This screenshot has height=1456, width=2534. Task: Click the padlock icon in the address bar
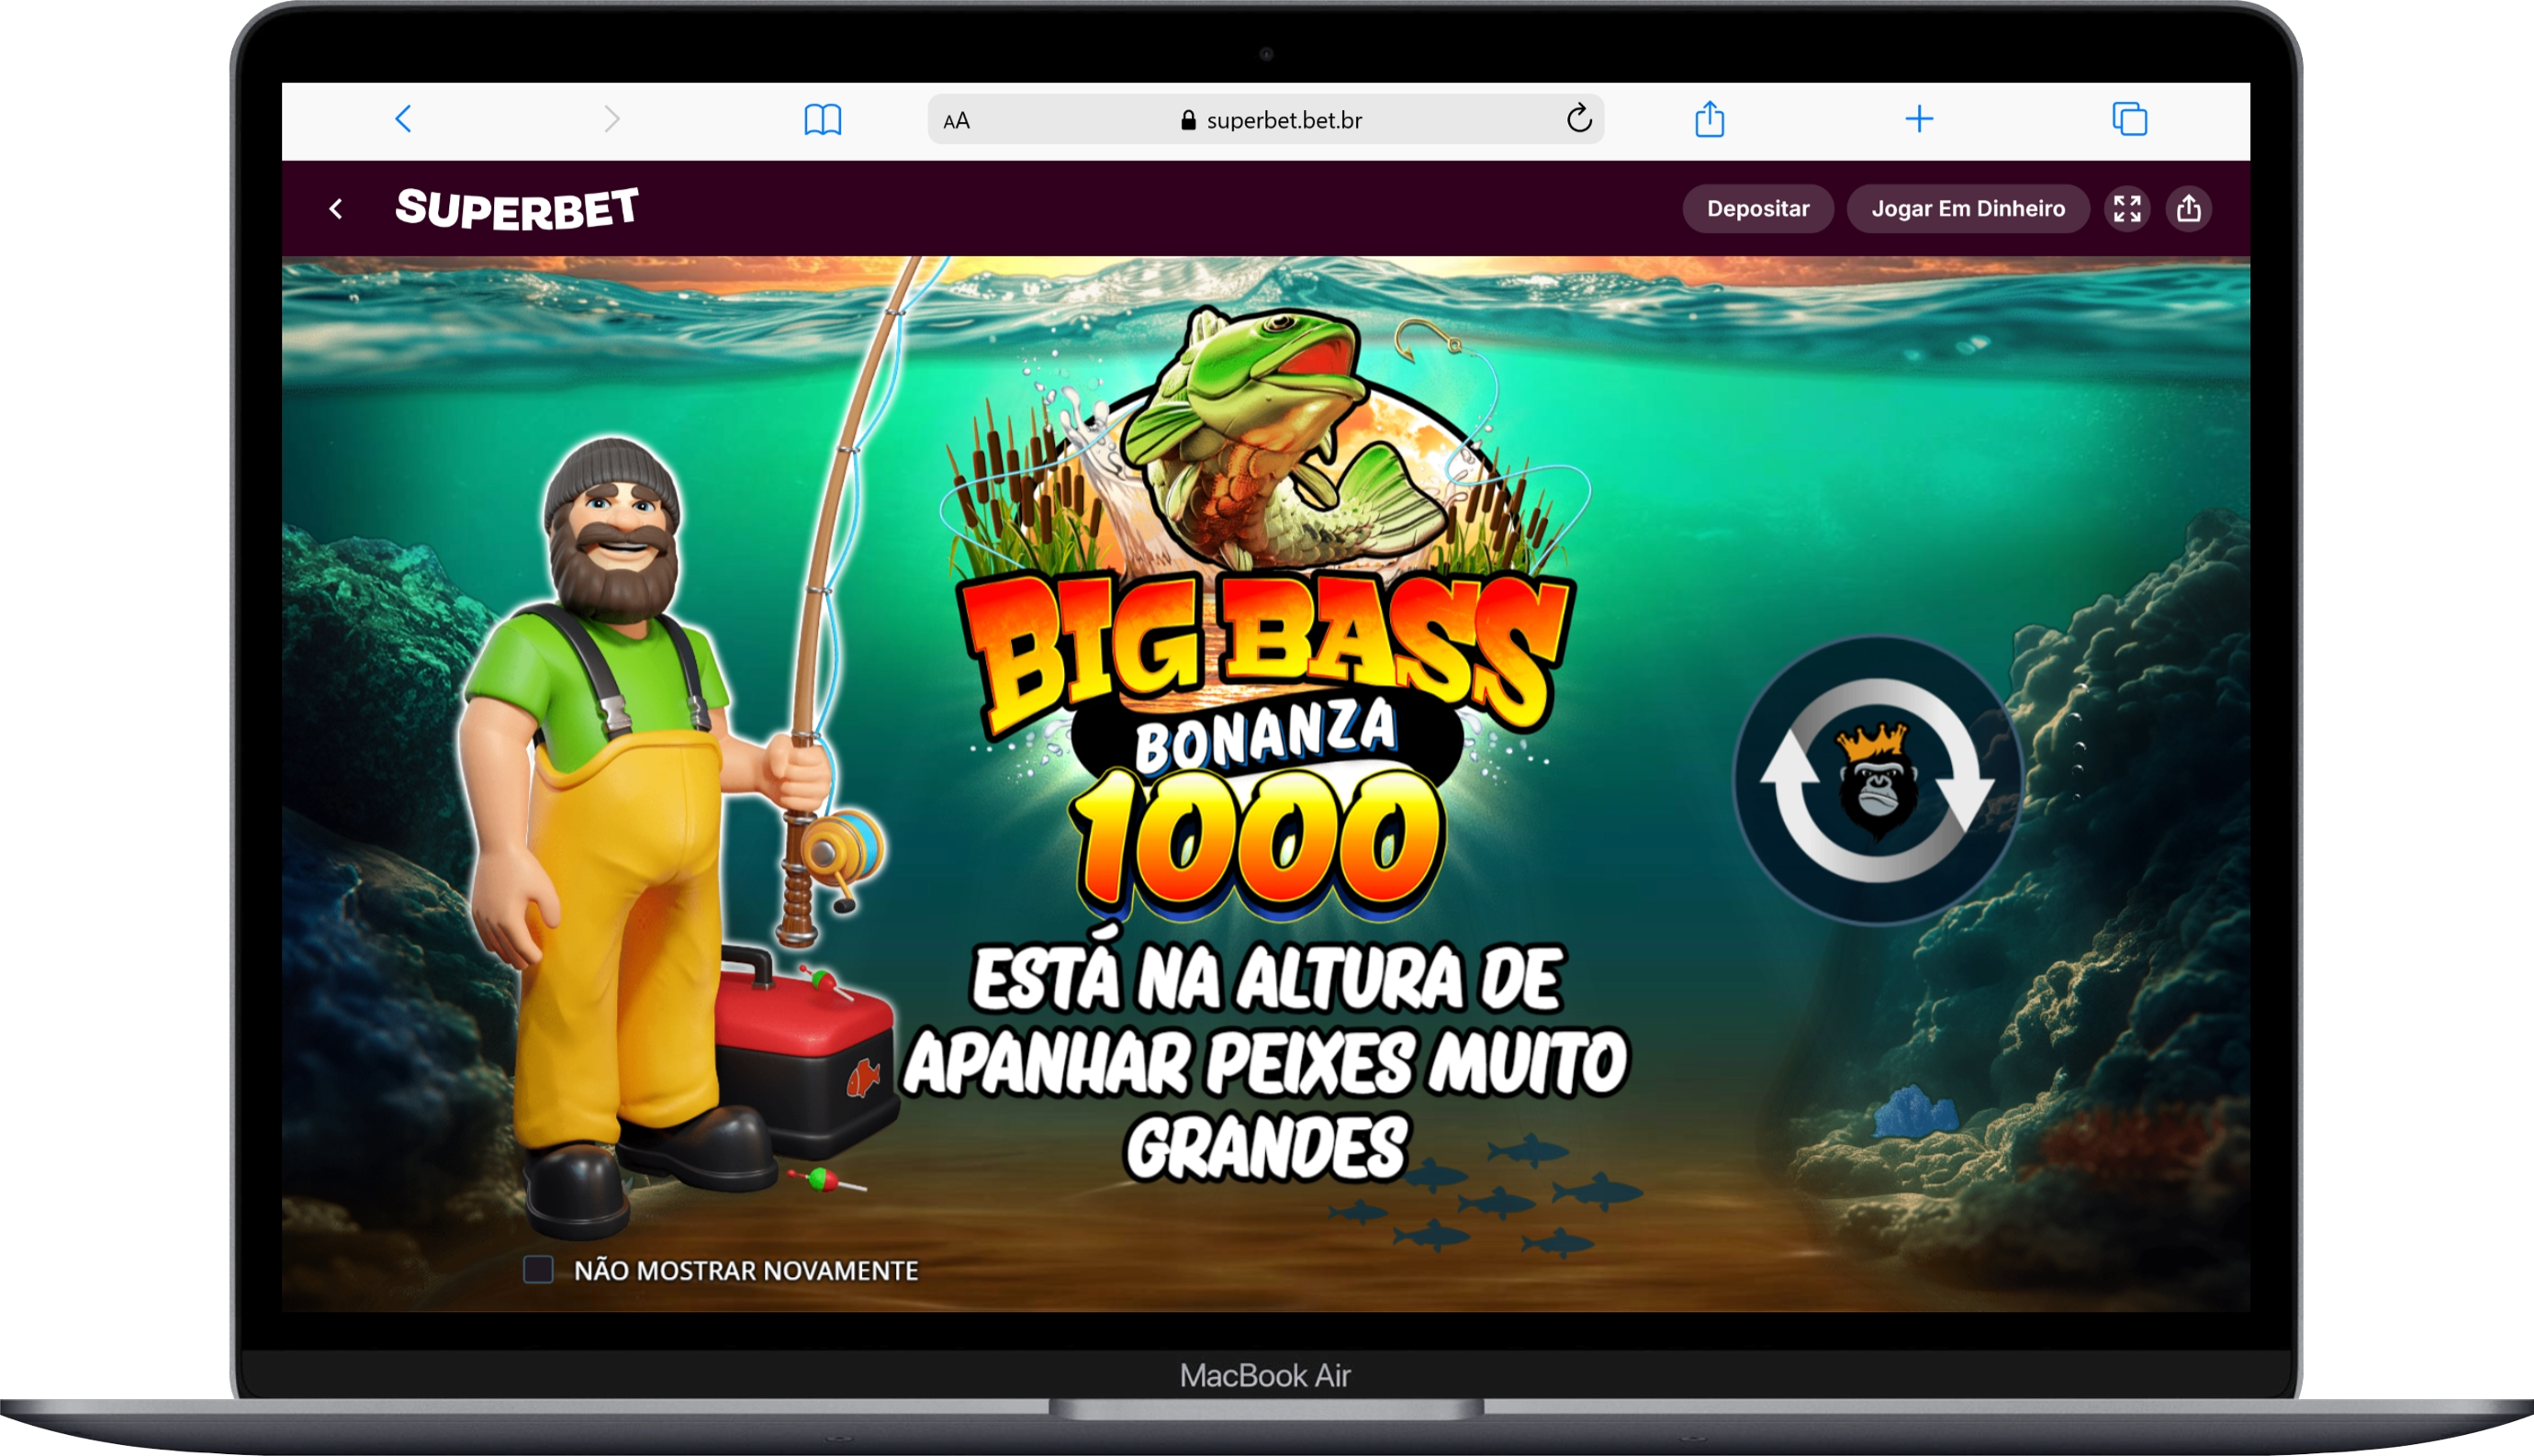tap(1188, 120)
